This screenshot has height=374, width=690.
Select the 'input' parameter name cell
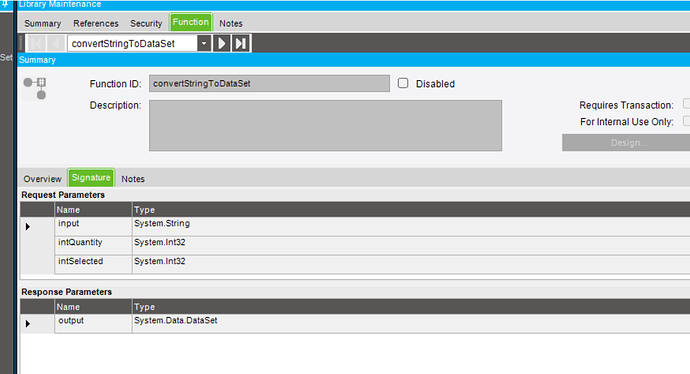pyautogui.click(x=93, y=226)
